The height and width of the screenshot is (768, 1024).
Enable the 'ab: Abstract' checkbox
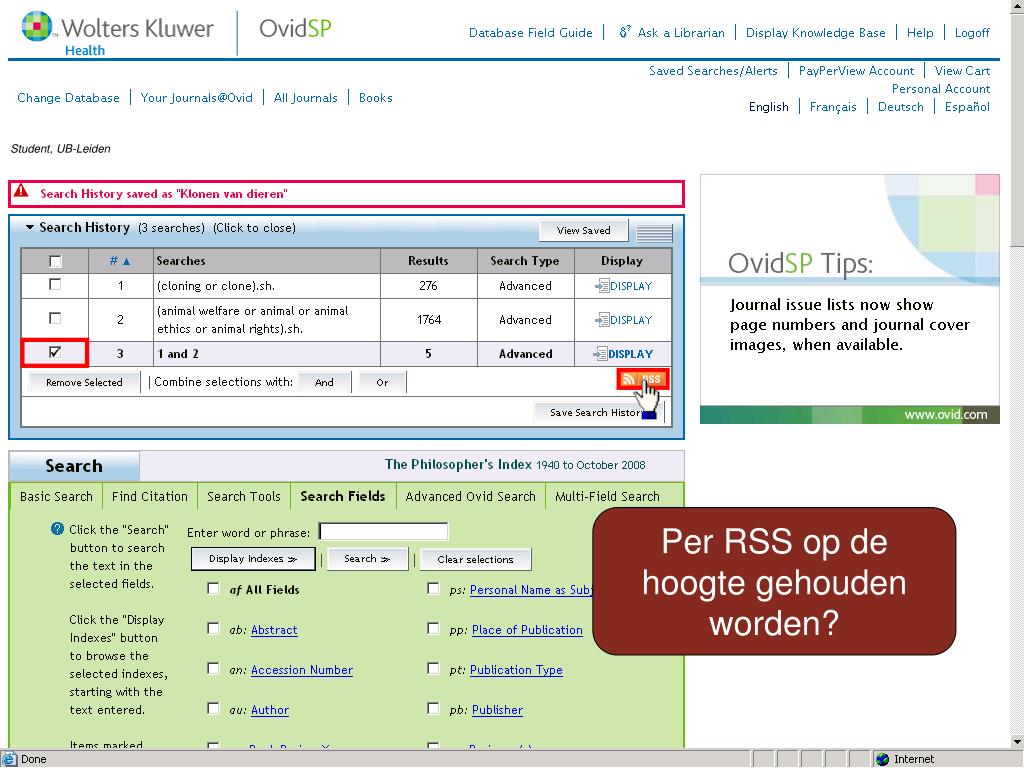tap(213, 628)
